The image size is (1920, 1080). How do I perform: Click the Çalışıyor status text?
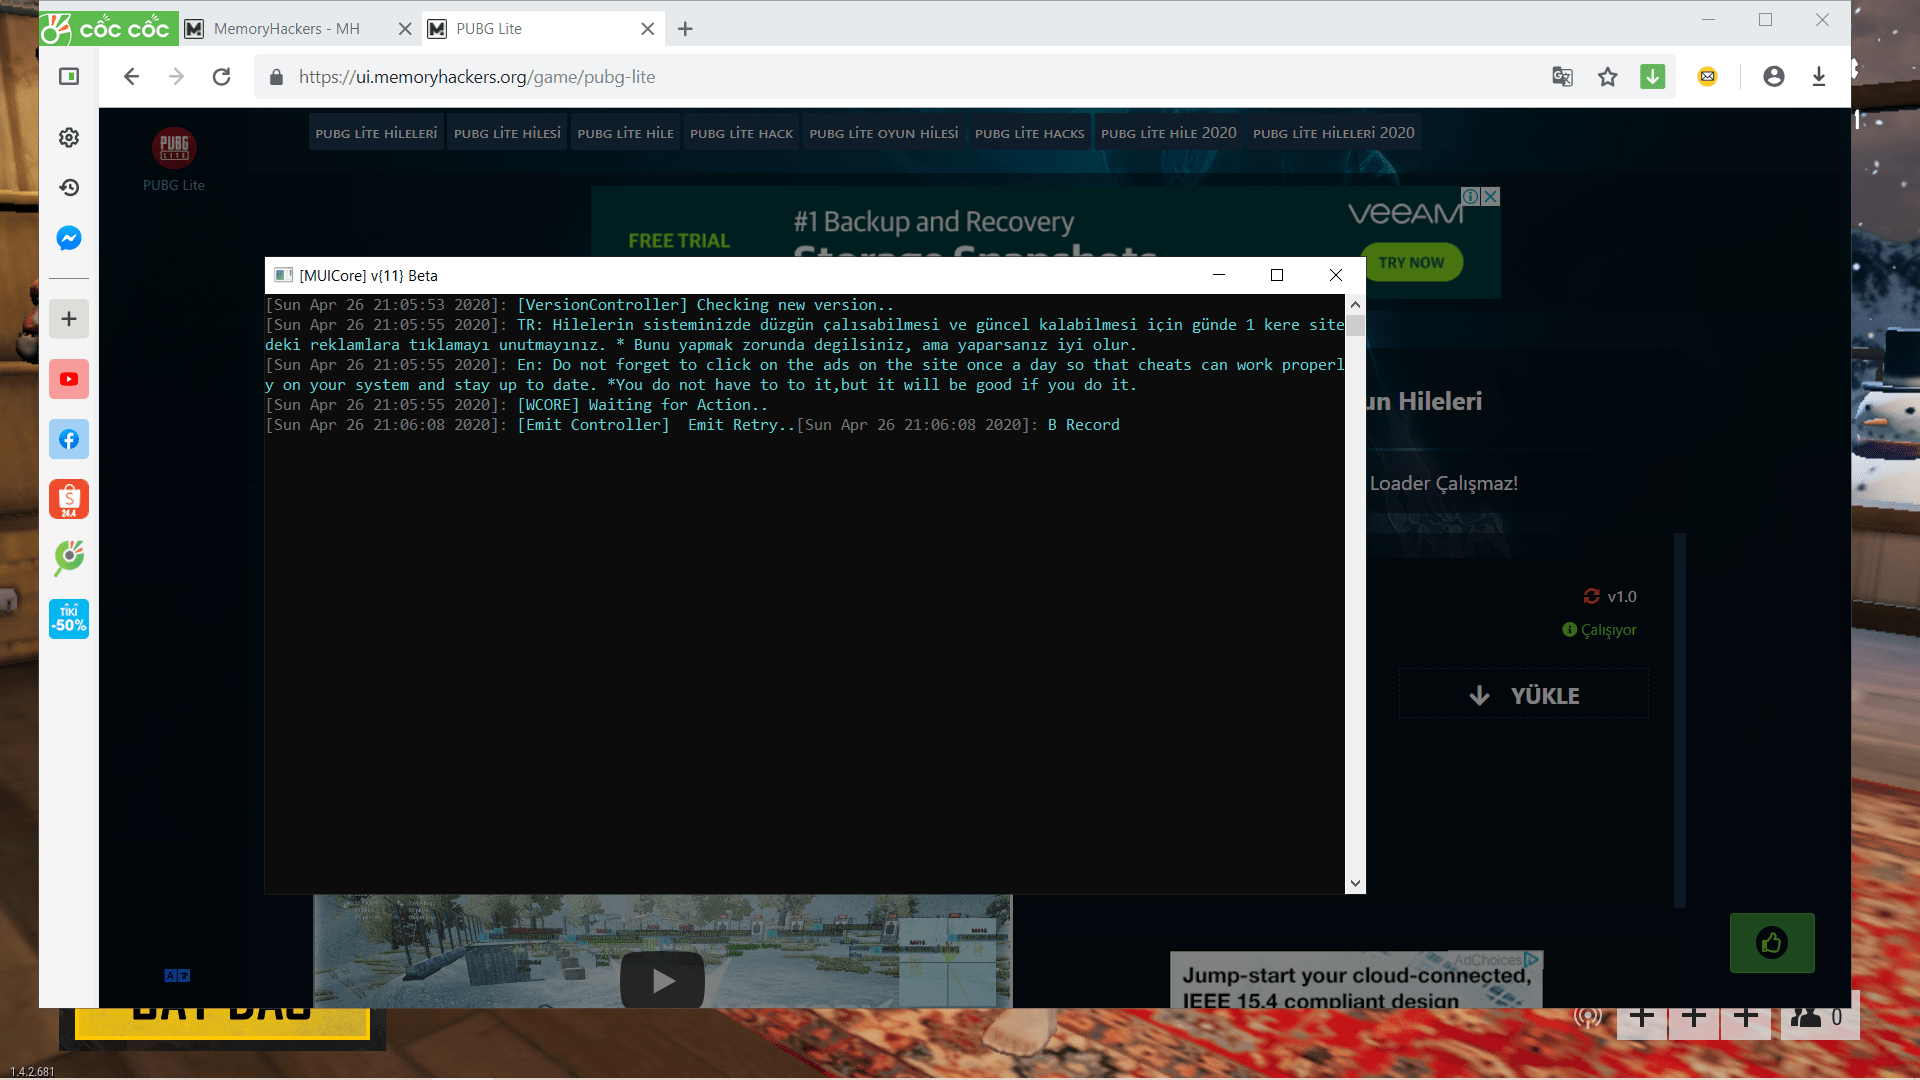coord(1608,630)
